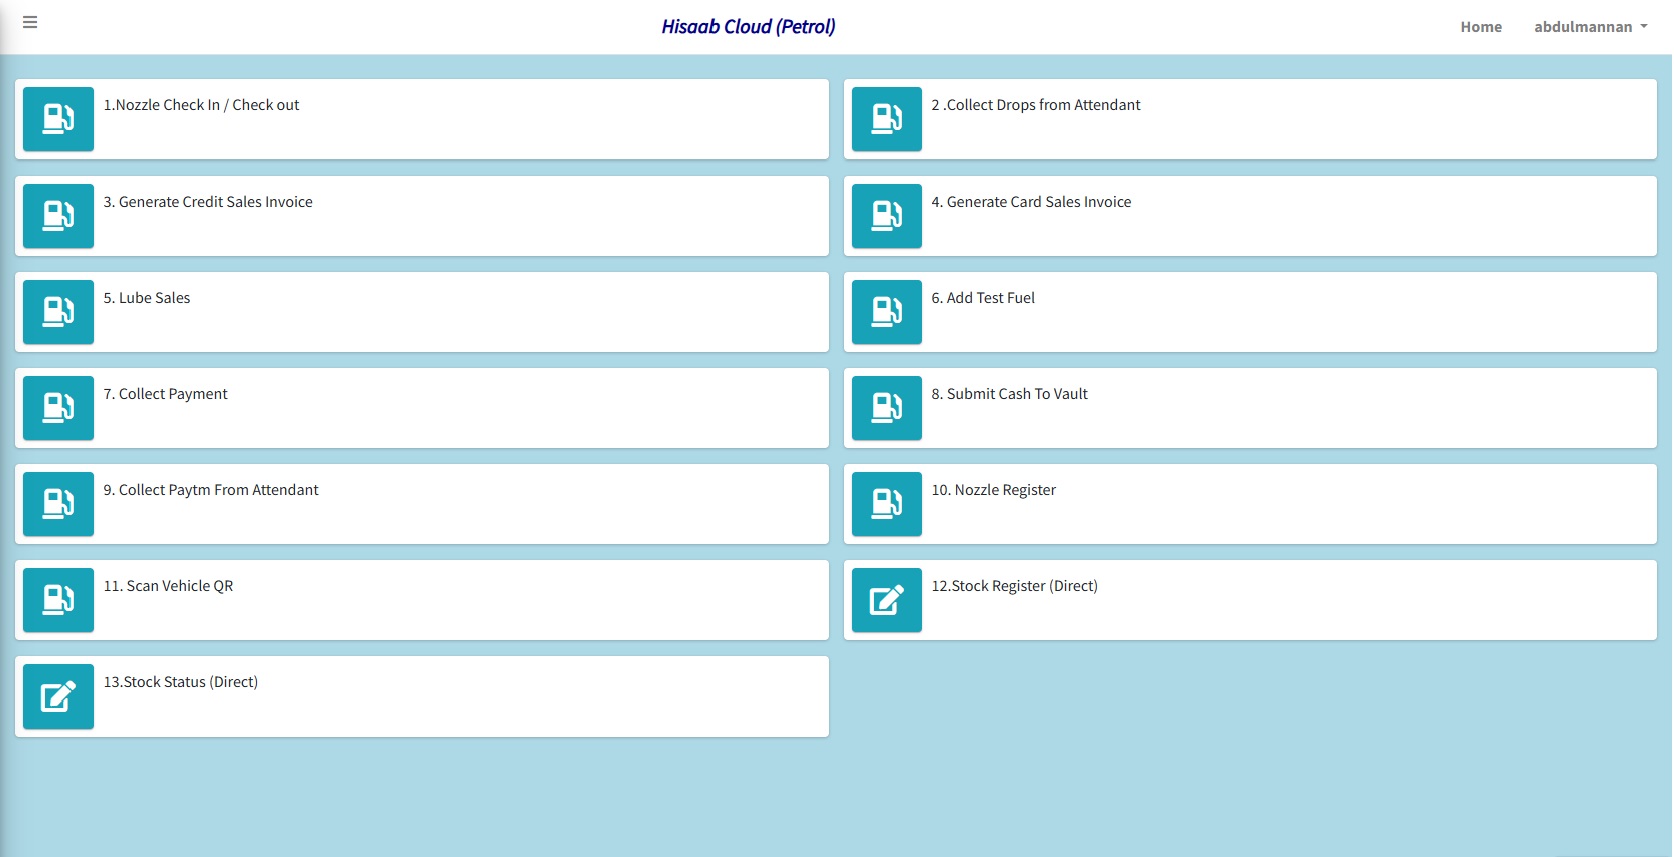The width and height of the screenshot is (1674, 857).
Task: Select Collect Drops from Attendant text
Action: (1035, 105)
